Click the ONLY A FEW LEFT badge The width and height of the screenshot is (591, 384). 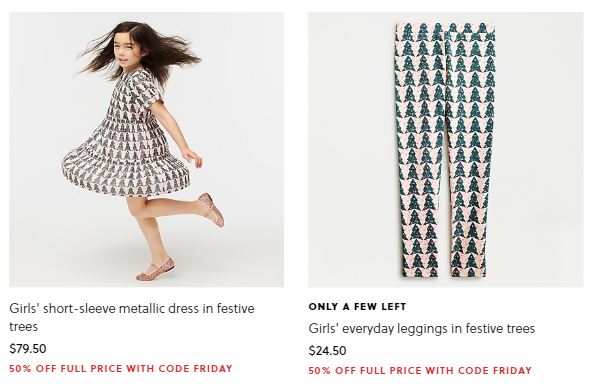click(357, 307)
